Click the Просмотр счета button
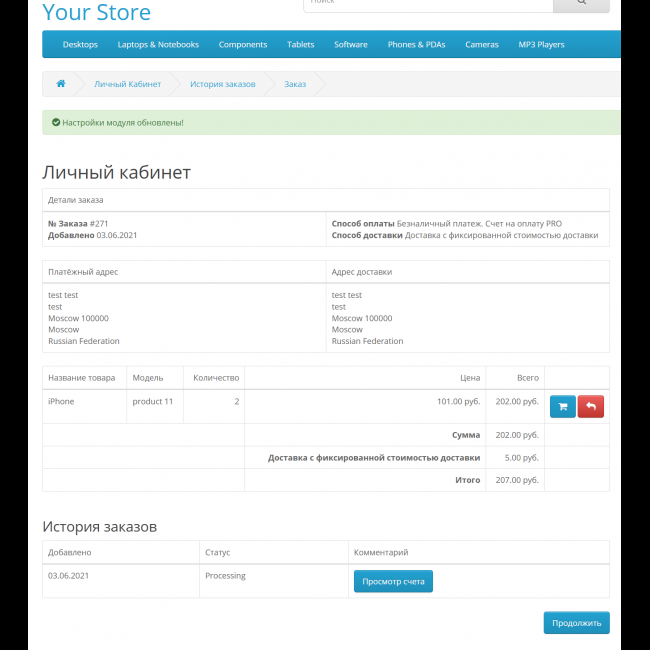Screen dimensions: 650x650 [393, 581]
